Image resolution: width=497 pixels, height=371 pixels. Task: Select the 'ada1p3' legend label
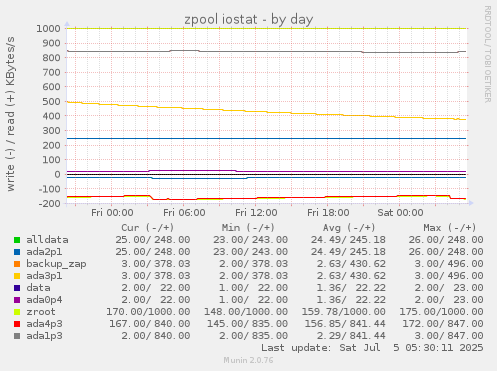pyautogui.click(x=44, y=336)
